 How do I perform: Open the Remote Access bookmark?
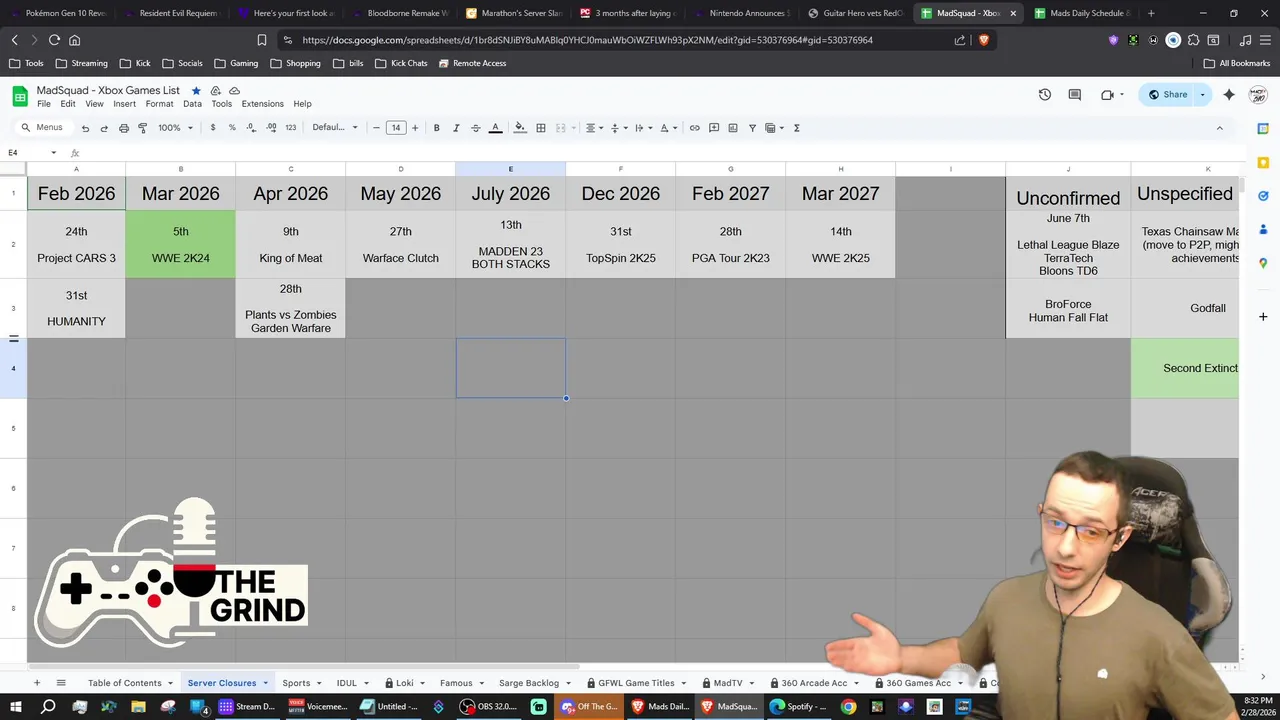tap(472, 63)
